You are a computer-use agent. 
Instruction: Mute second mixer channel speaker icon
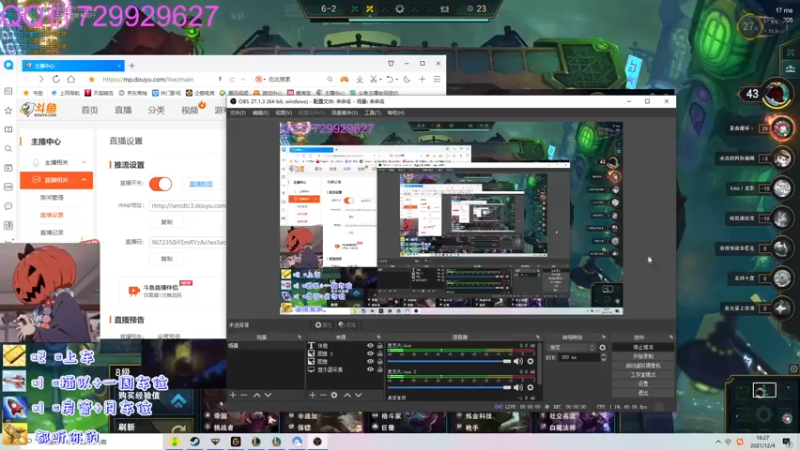pyautogui.click(x=518, y=387)
